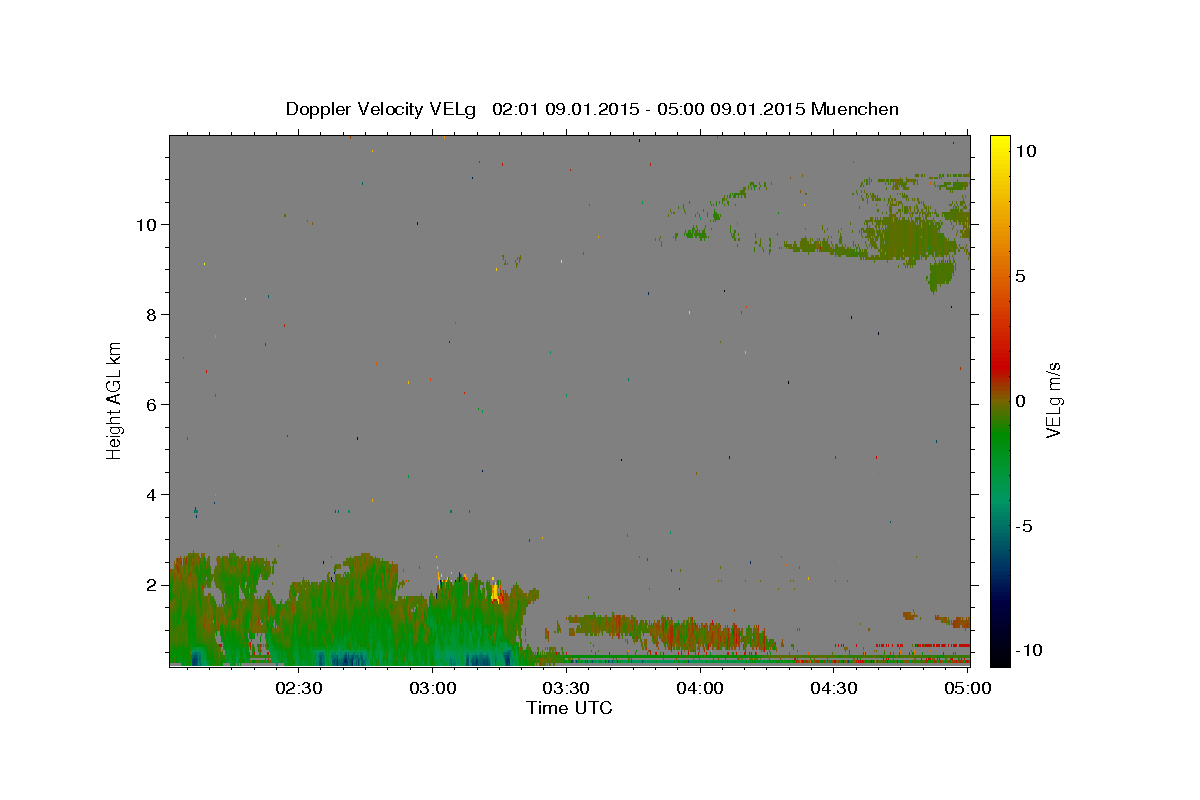The width and height of the screenshot is (1200, 800).
Task: Click the colorbar value 10 label
Action: [x=1025, y=151]
